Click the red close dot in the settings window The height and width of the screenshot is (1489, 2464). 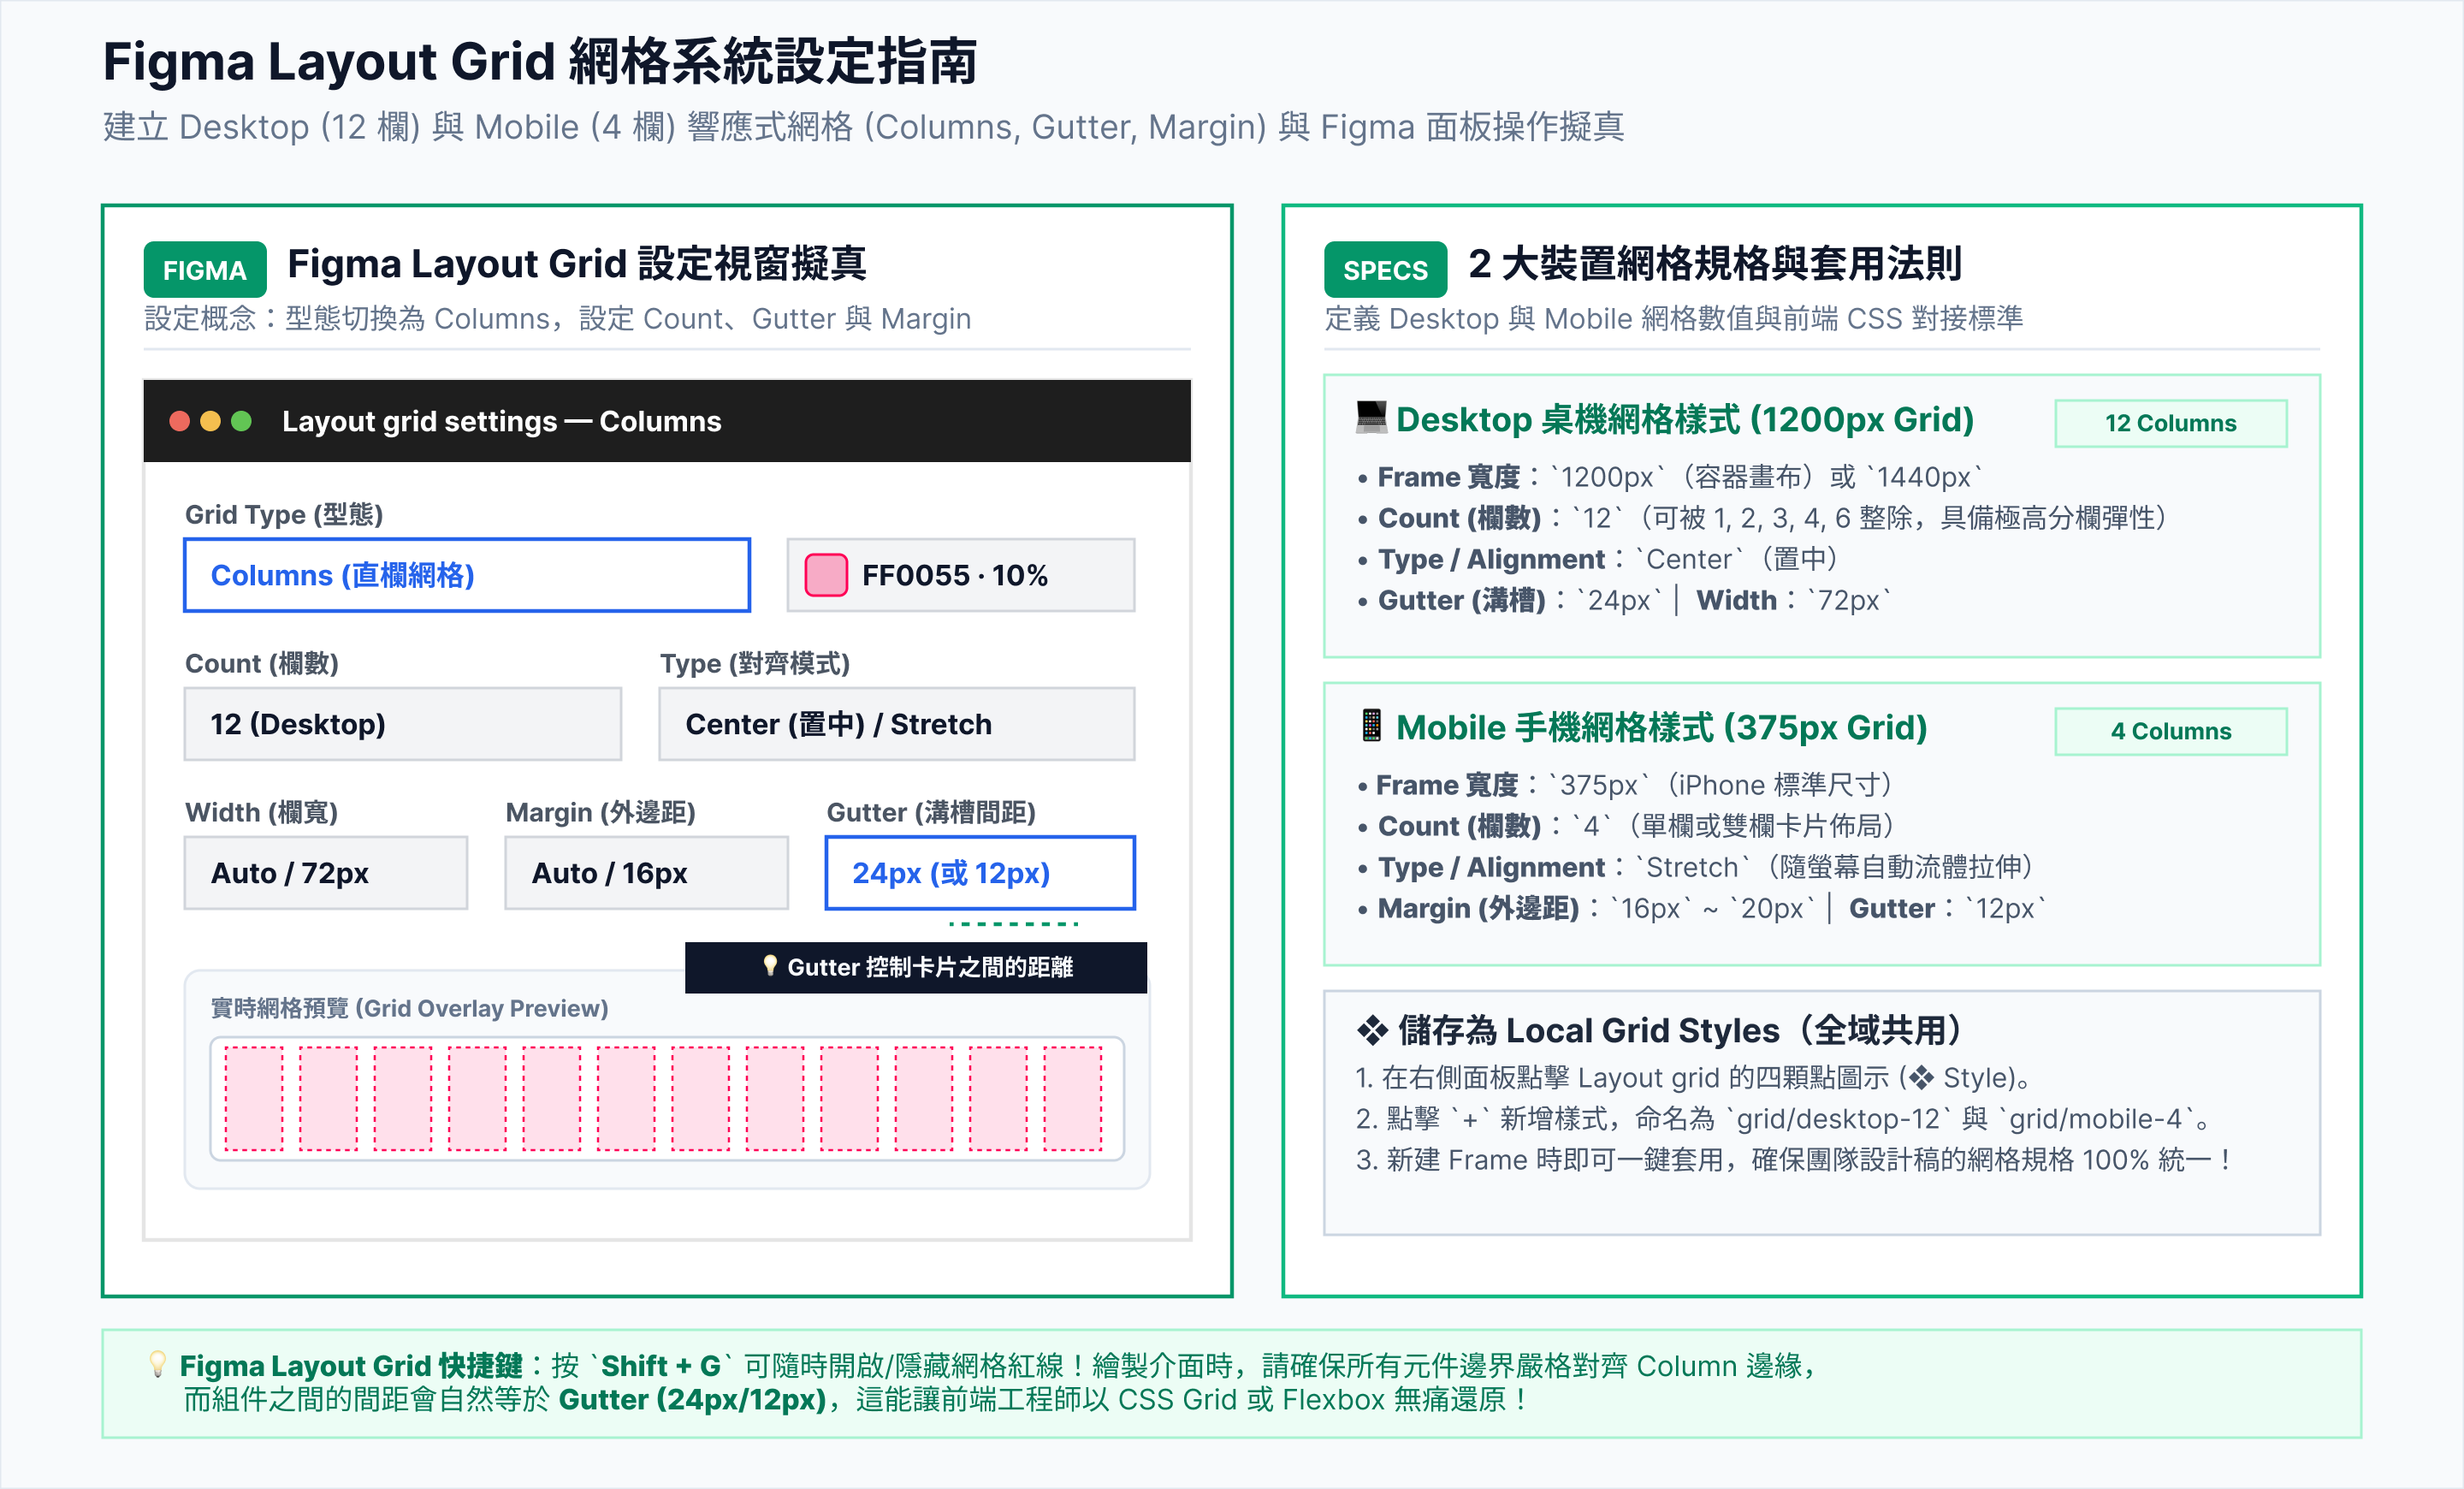tap(180, 421)
